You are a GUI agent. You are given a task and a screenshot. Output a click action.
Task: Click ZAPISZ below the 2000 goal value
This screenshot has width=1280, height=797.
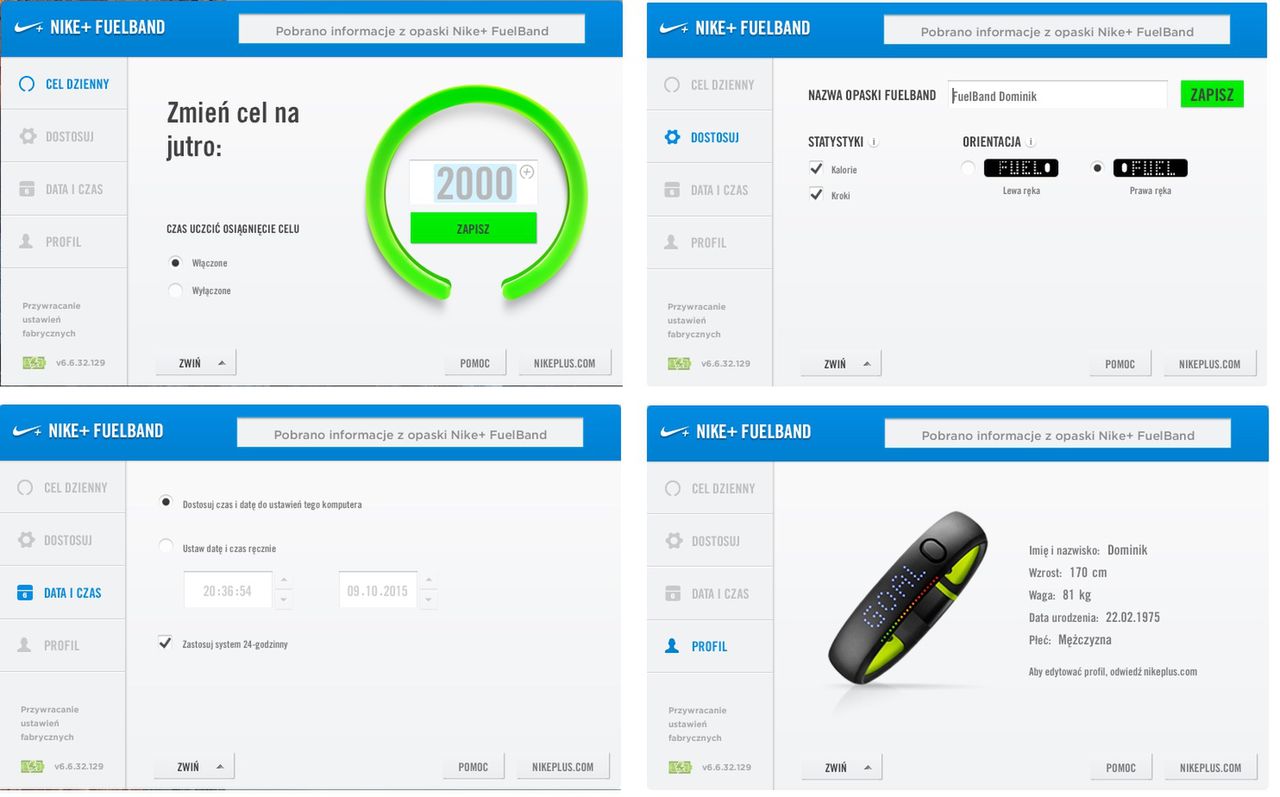(x=473, y=229)
